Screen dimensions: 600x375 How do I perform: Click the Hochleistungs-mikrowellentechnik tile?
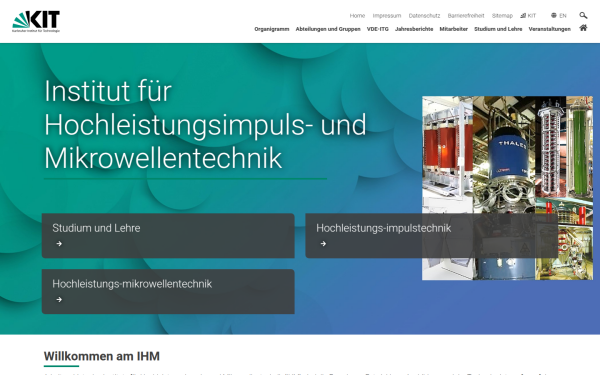pos(168,292)
